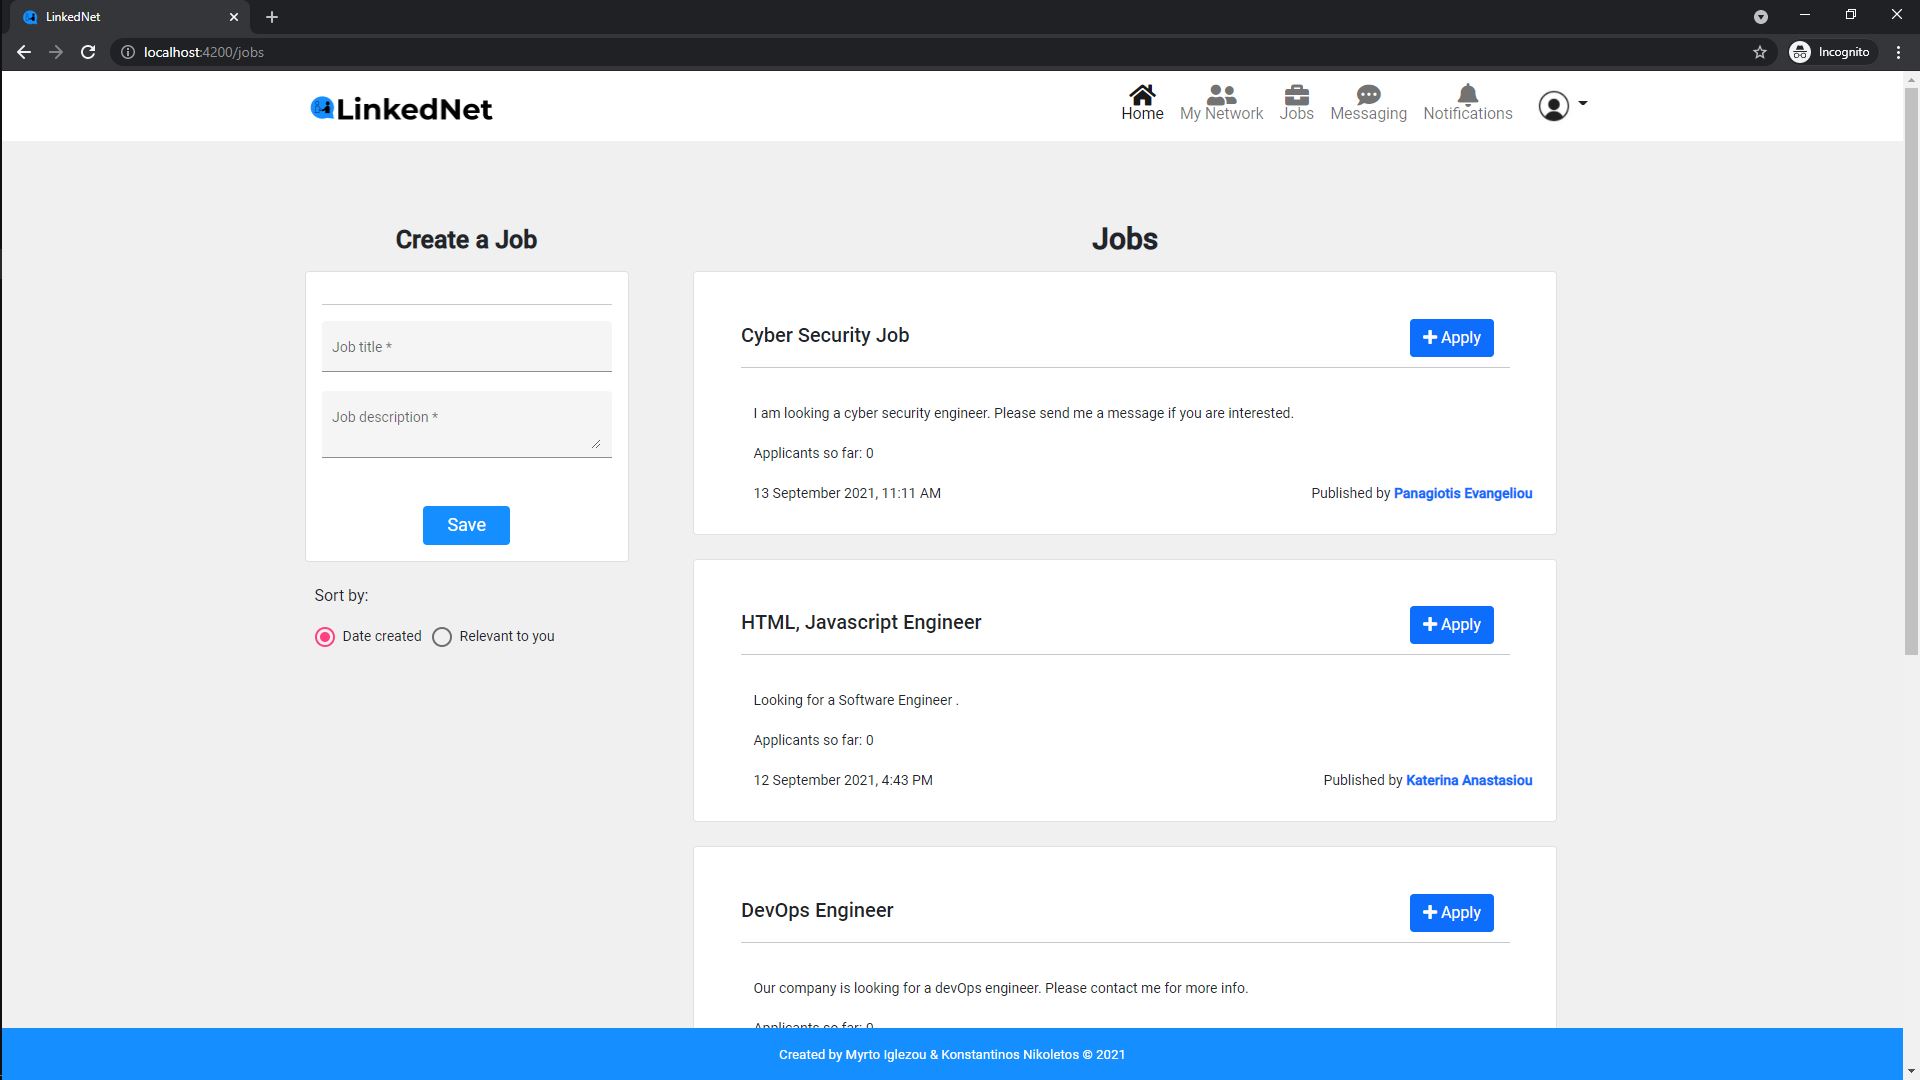Click the LinkedNet logo
The width and height of the screenshot is (1920, 1080).
pyautogui.click(x=401, y=108)
